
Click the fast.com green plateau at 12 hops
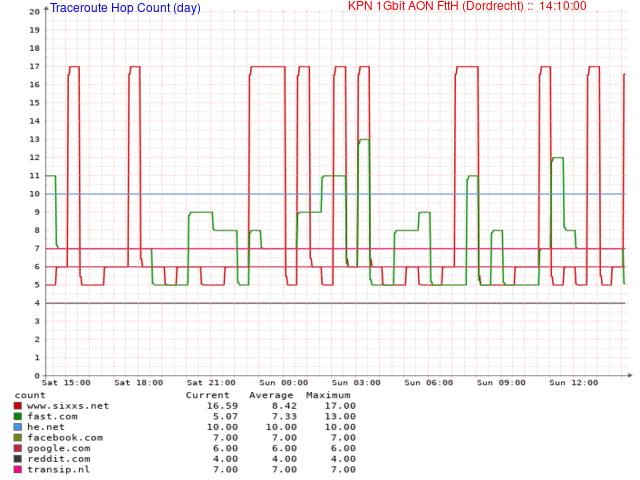point(558,158)
